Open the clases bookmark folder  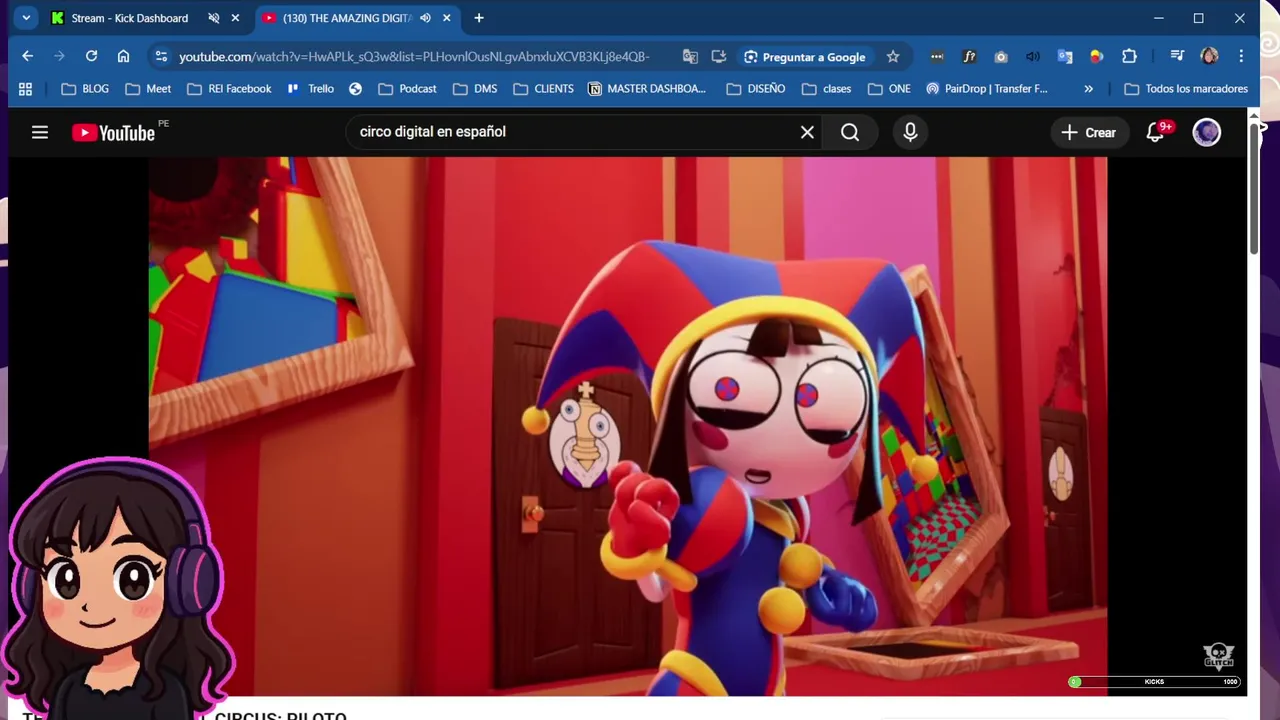pyautogui.click(x=826, y=89)
